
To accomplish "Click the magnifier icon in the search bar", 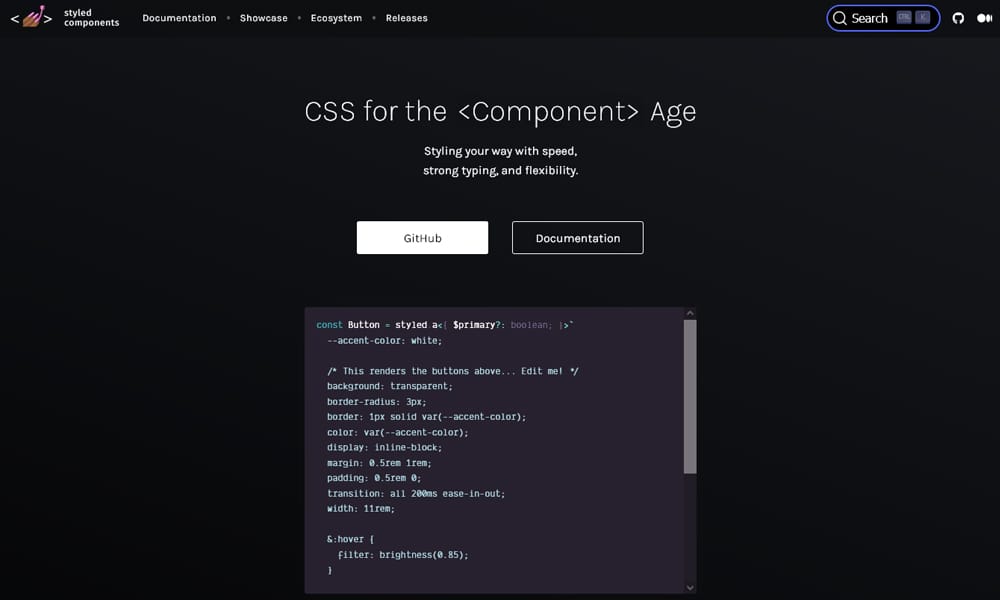I will coord(842,18).
